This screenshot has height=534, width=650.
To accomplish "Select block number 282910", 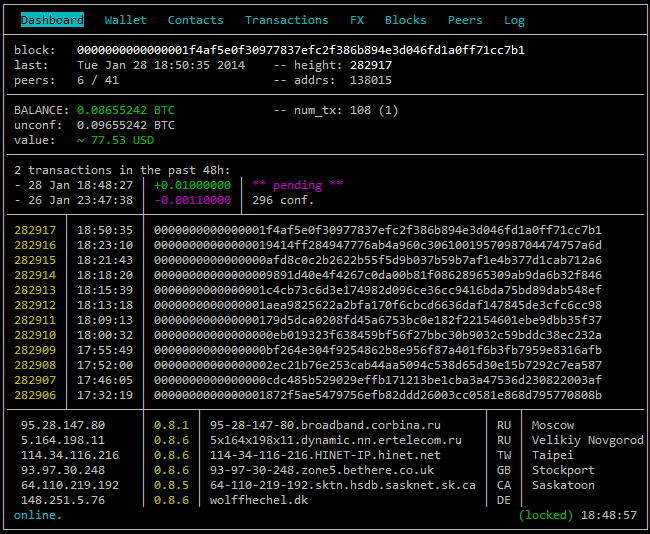I will coord(35,335).
